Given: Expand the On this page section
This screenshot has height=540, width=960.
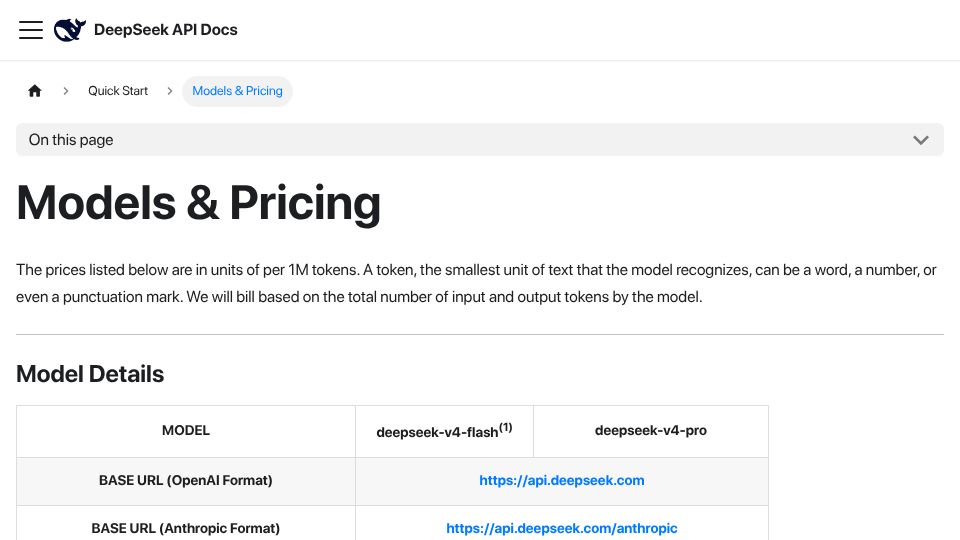Looking at the screenshot, I should click(480, 140).
